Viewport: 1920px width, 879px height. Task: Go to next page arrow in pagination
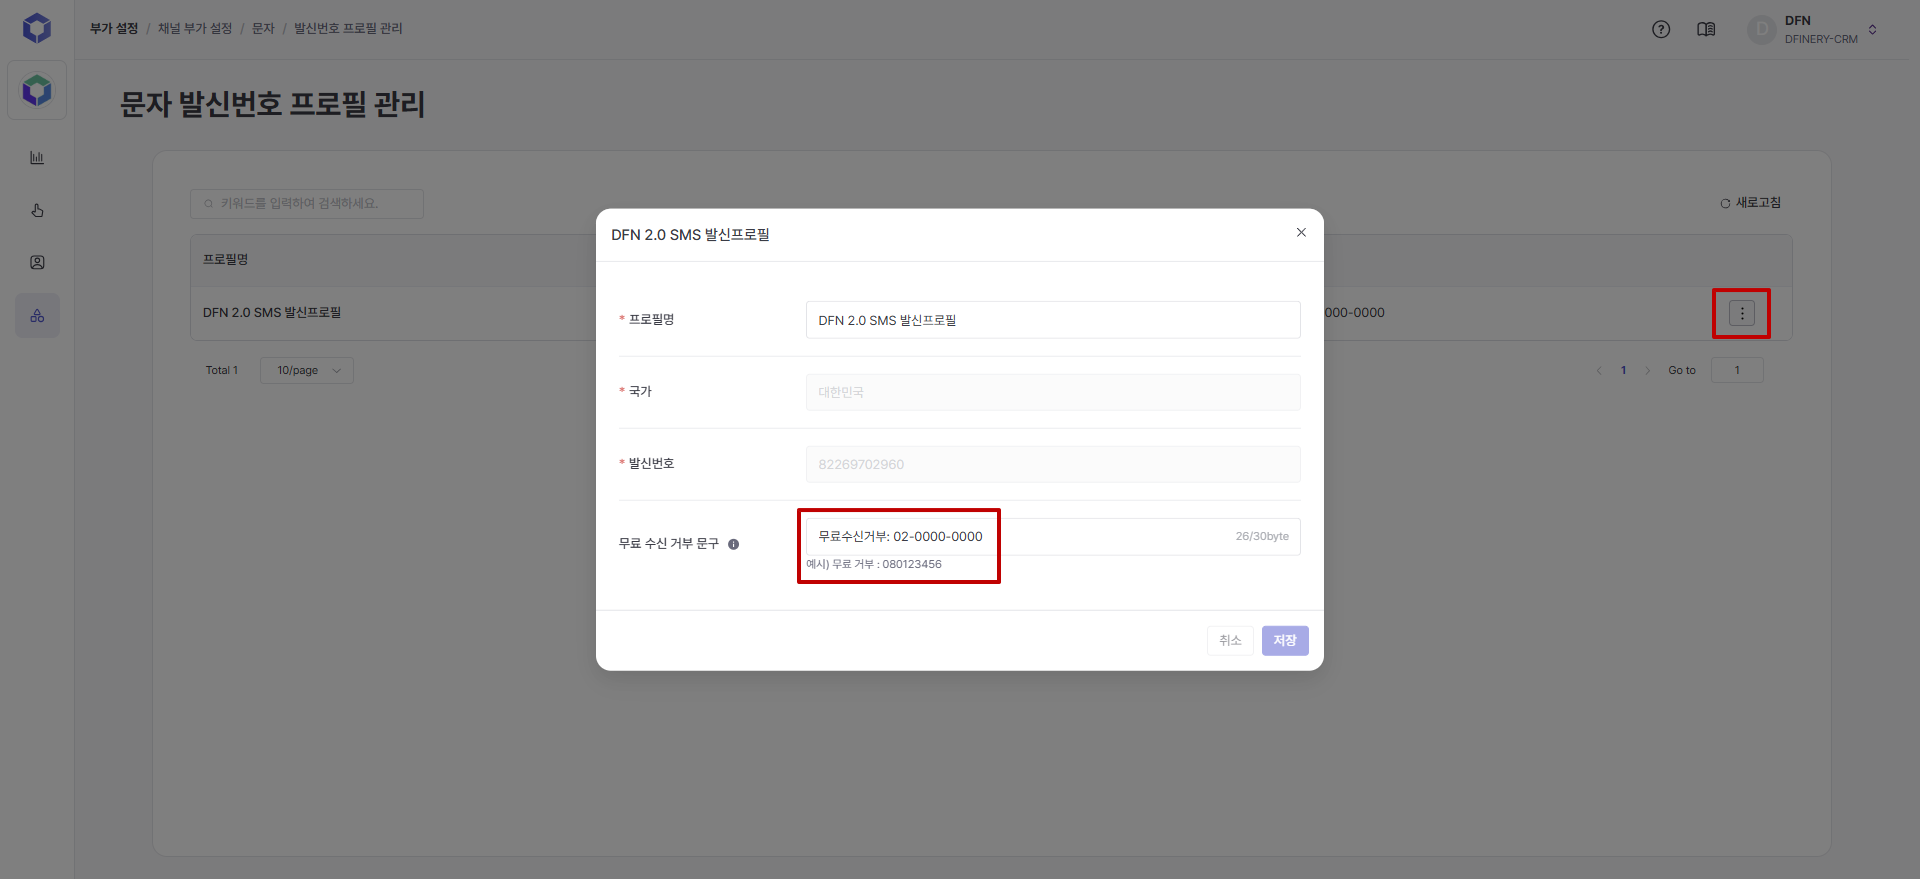pos(1648,370)
